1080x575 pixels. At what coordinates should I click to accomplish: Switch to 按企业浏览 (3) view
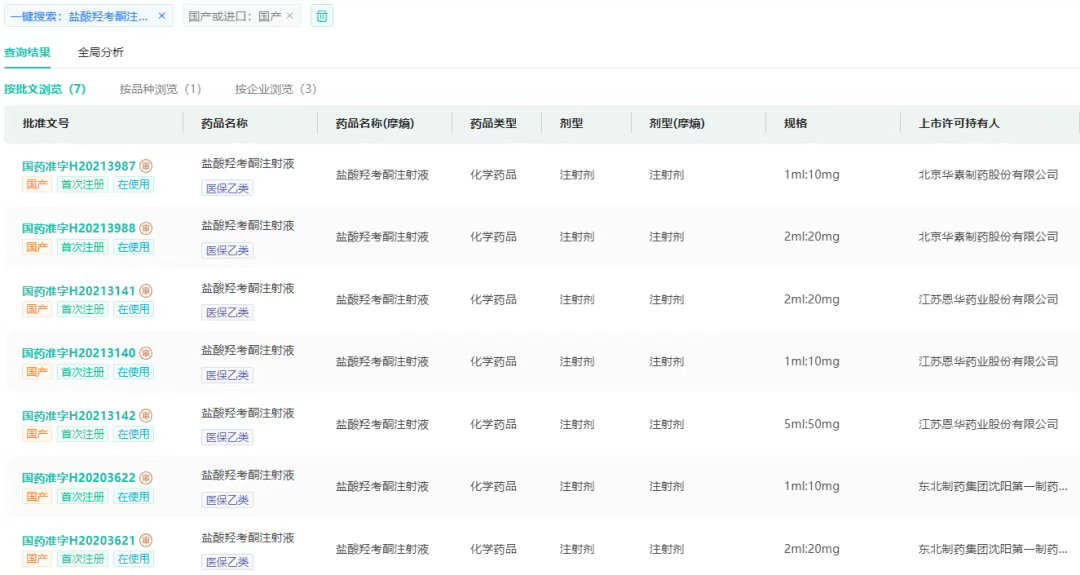(275, 89)
